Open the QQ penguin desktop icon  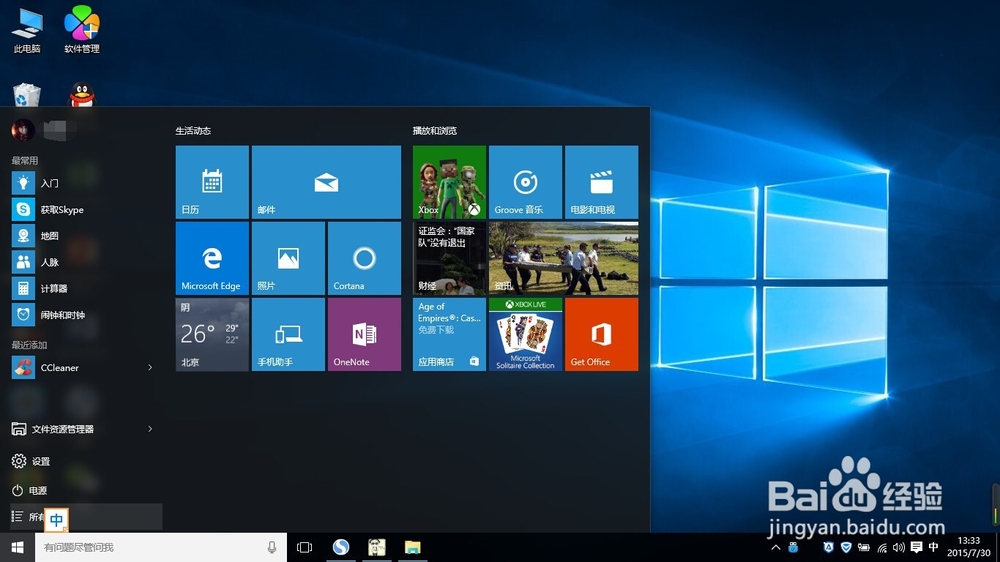[x=82, y=94]
